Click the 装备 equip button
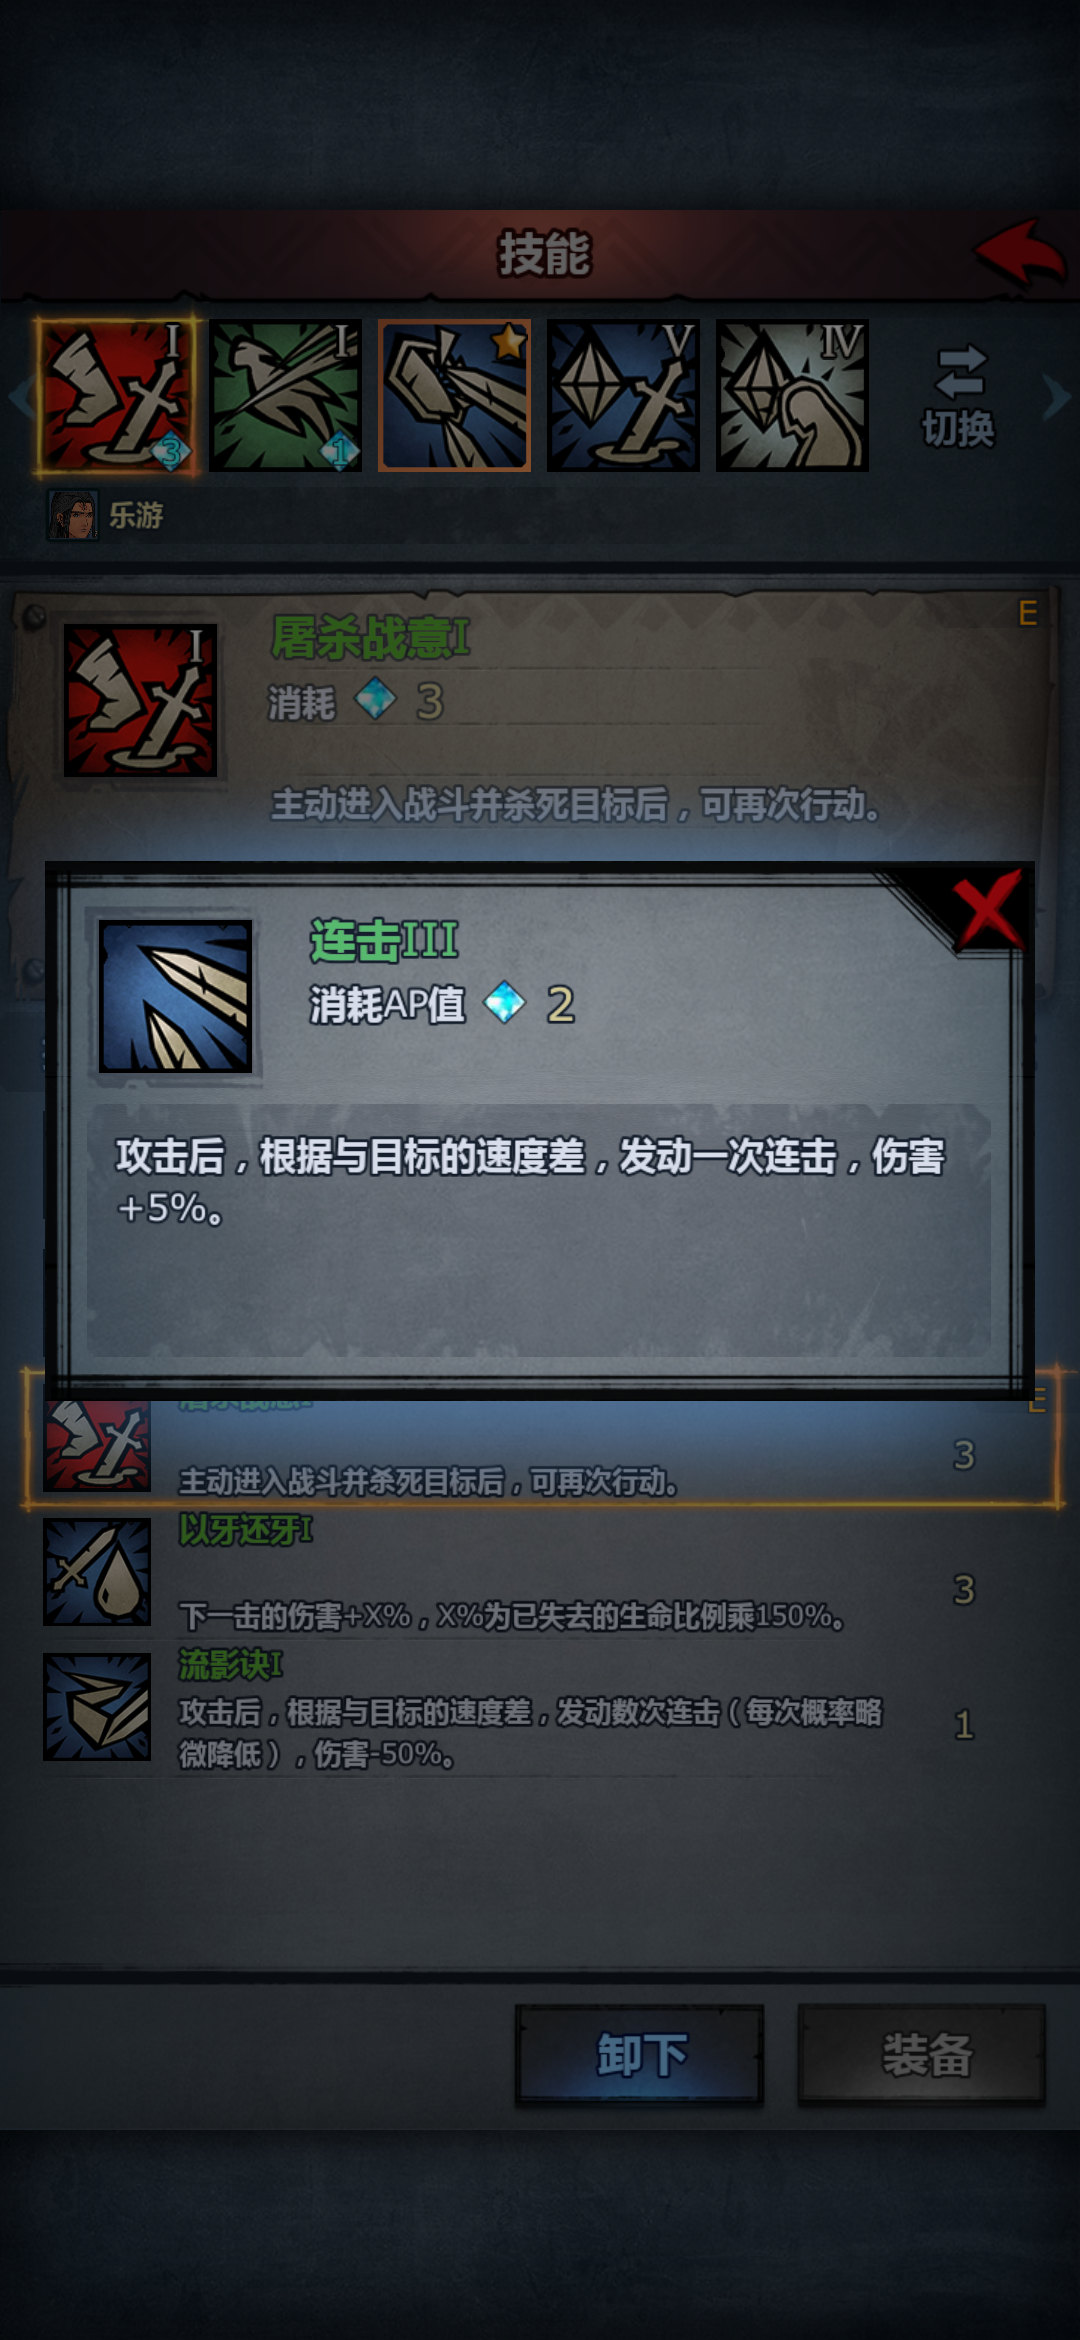Viewport: 1080px width, 2340px height. [922, 2056]
